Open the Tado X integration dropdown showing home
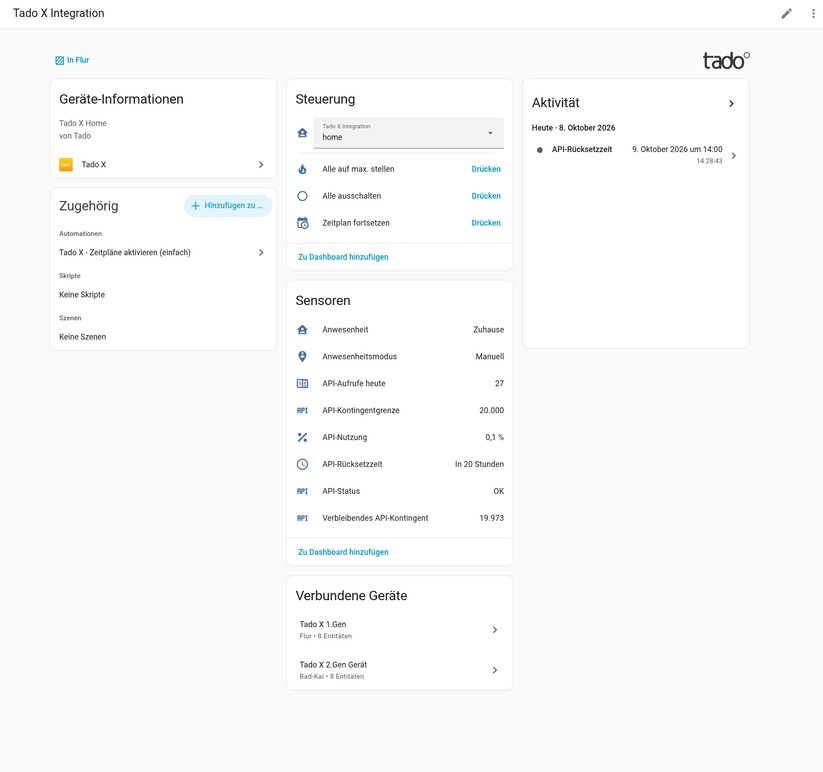Image resolution: width=823 pixels, height=772 pixels. tap(408, 133)
